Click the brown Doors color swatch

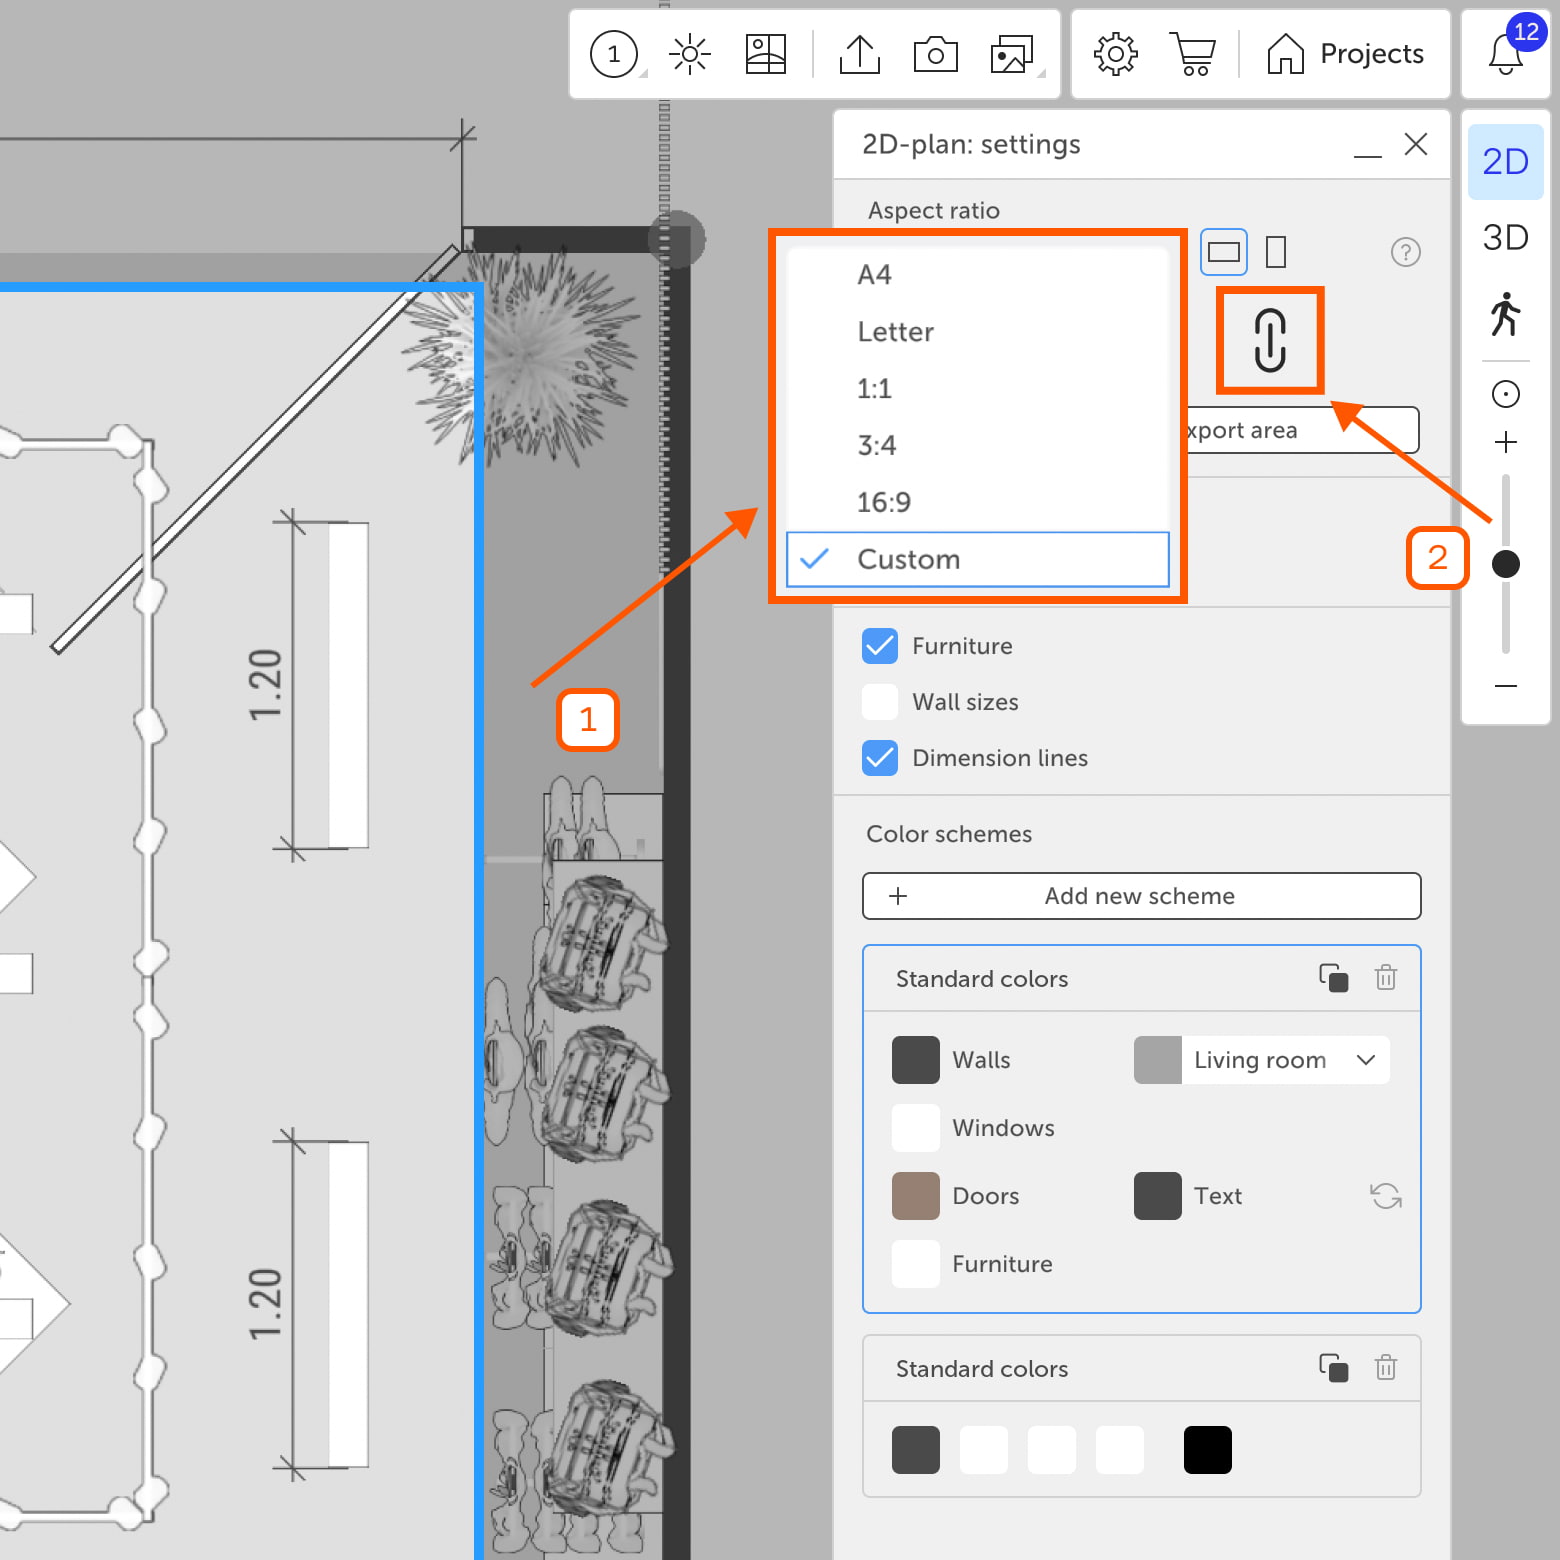tap(916, 1196)
